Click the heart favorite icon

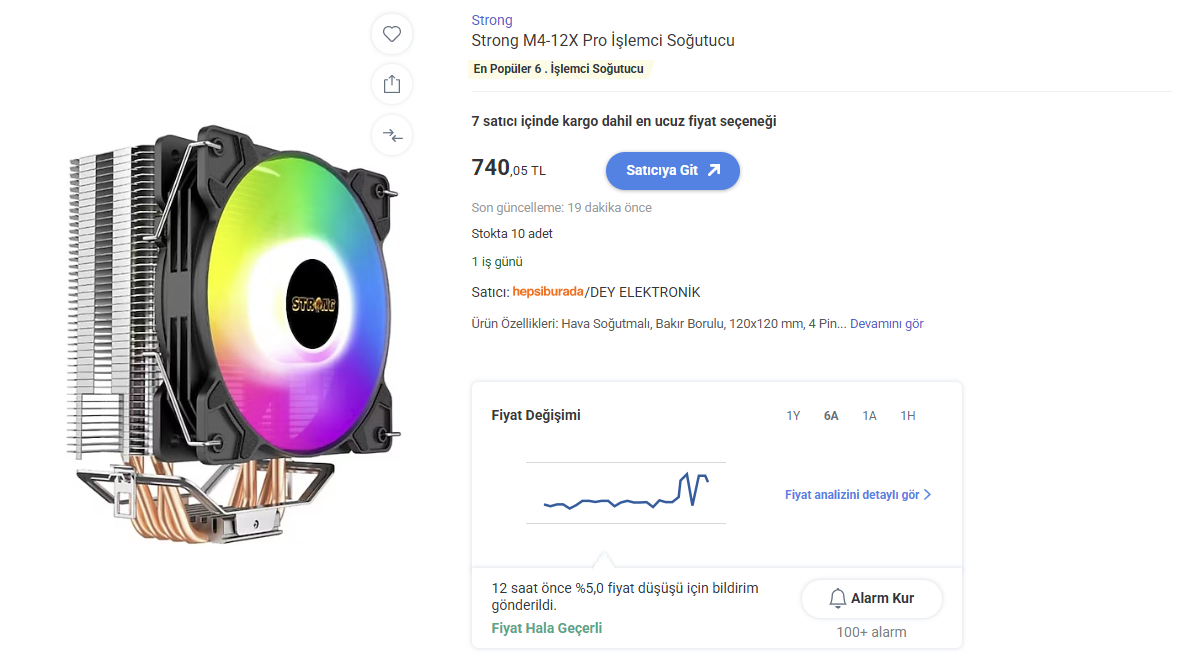pos(392,34)
